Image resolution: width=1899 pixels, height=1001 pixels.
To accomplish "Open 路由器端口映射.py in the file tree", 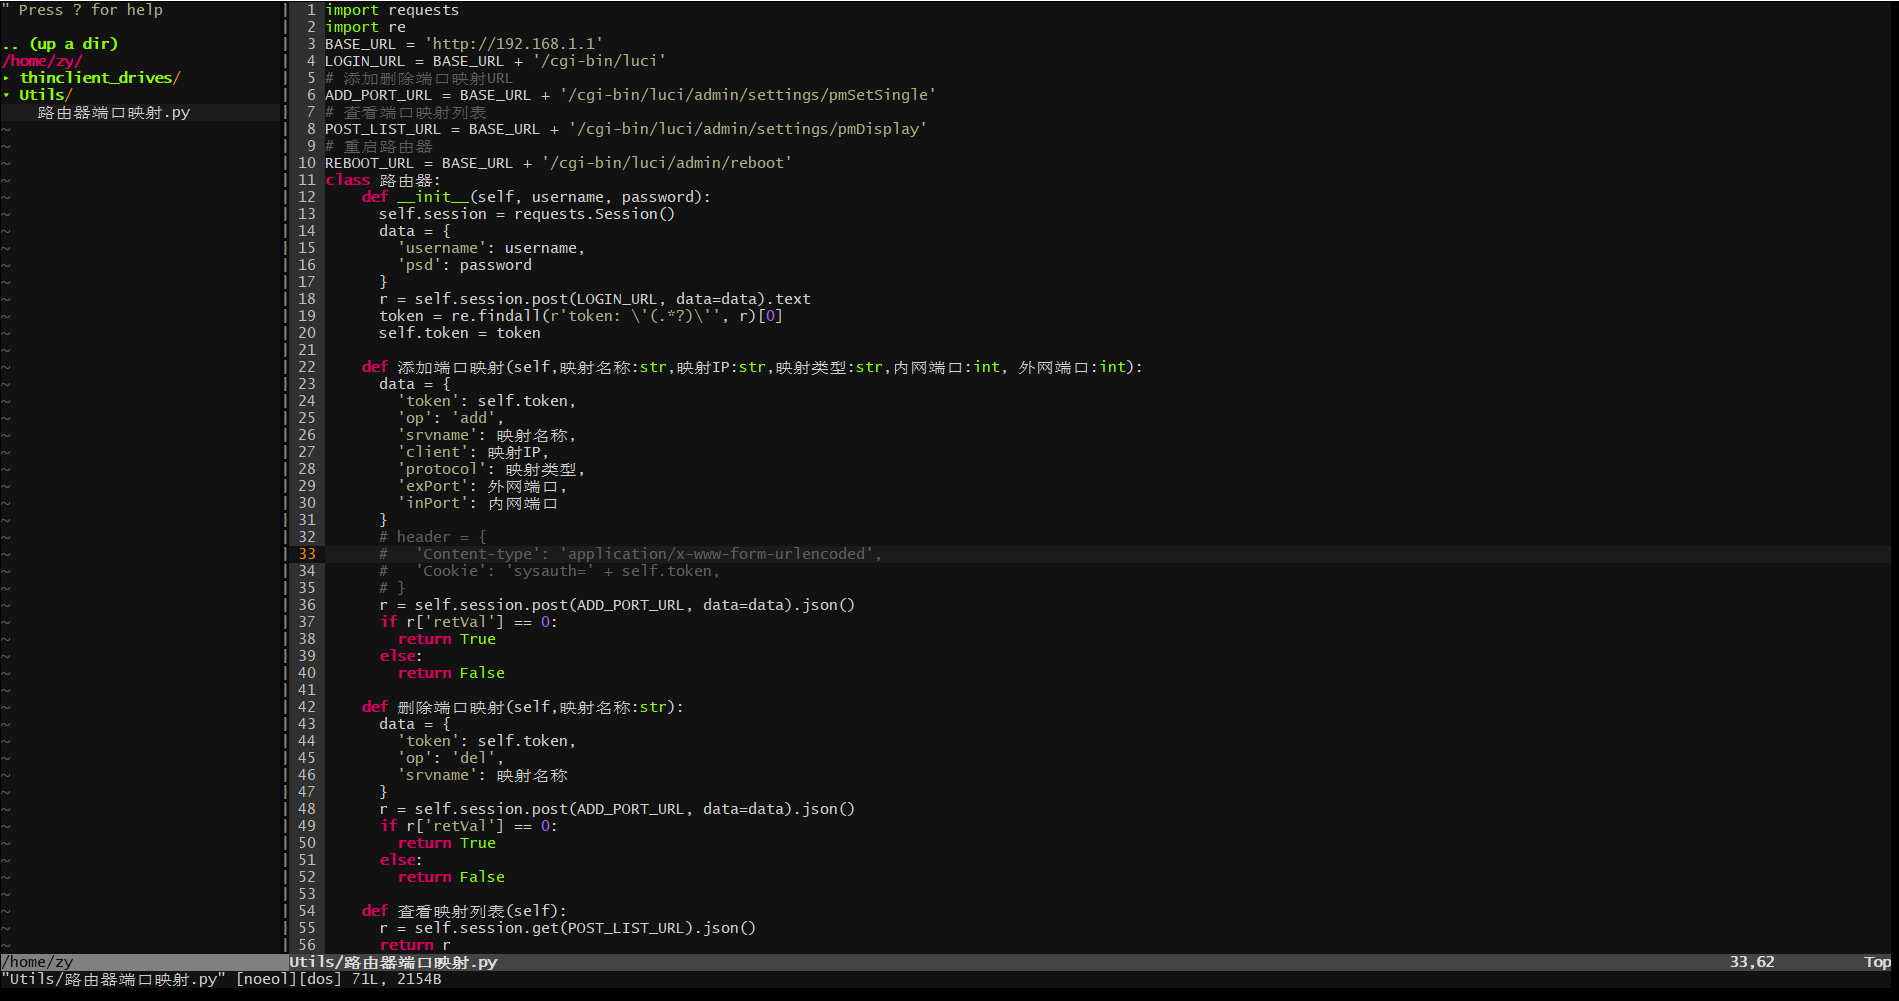I will point(113,113).
